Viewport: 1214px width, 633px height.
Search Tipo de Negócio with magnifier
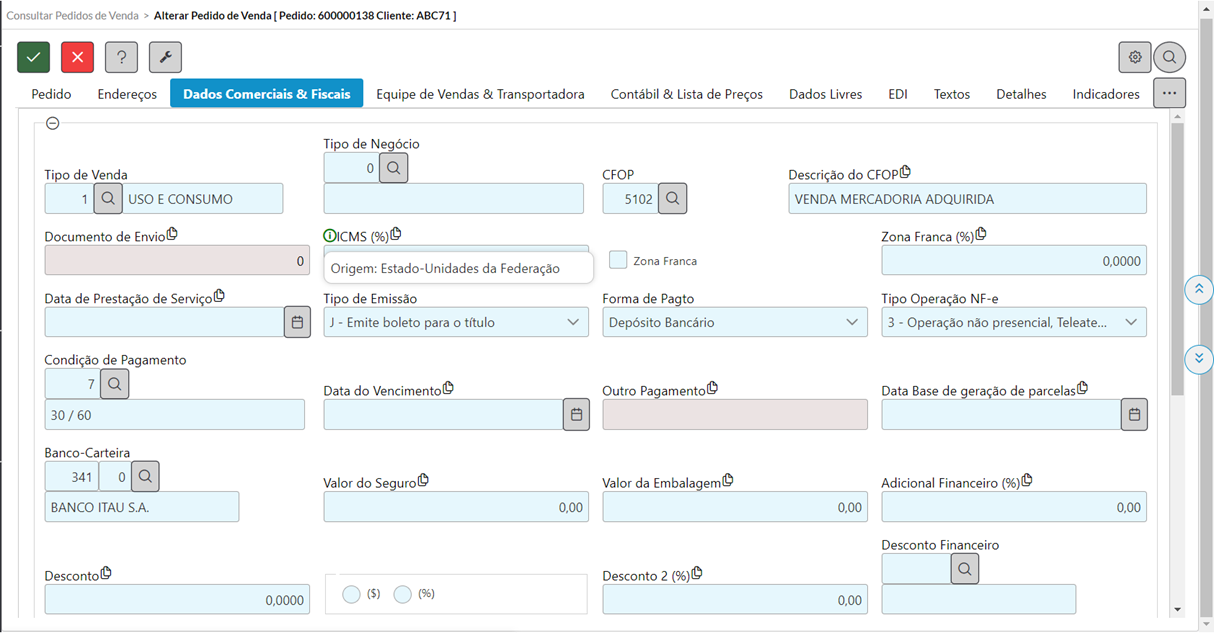[x=393, y=168]
